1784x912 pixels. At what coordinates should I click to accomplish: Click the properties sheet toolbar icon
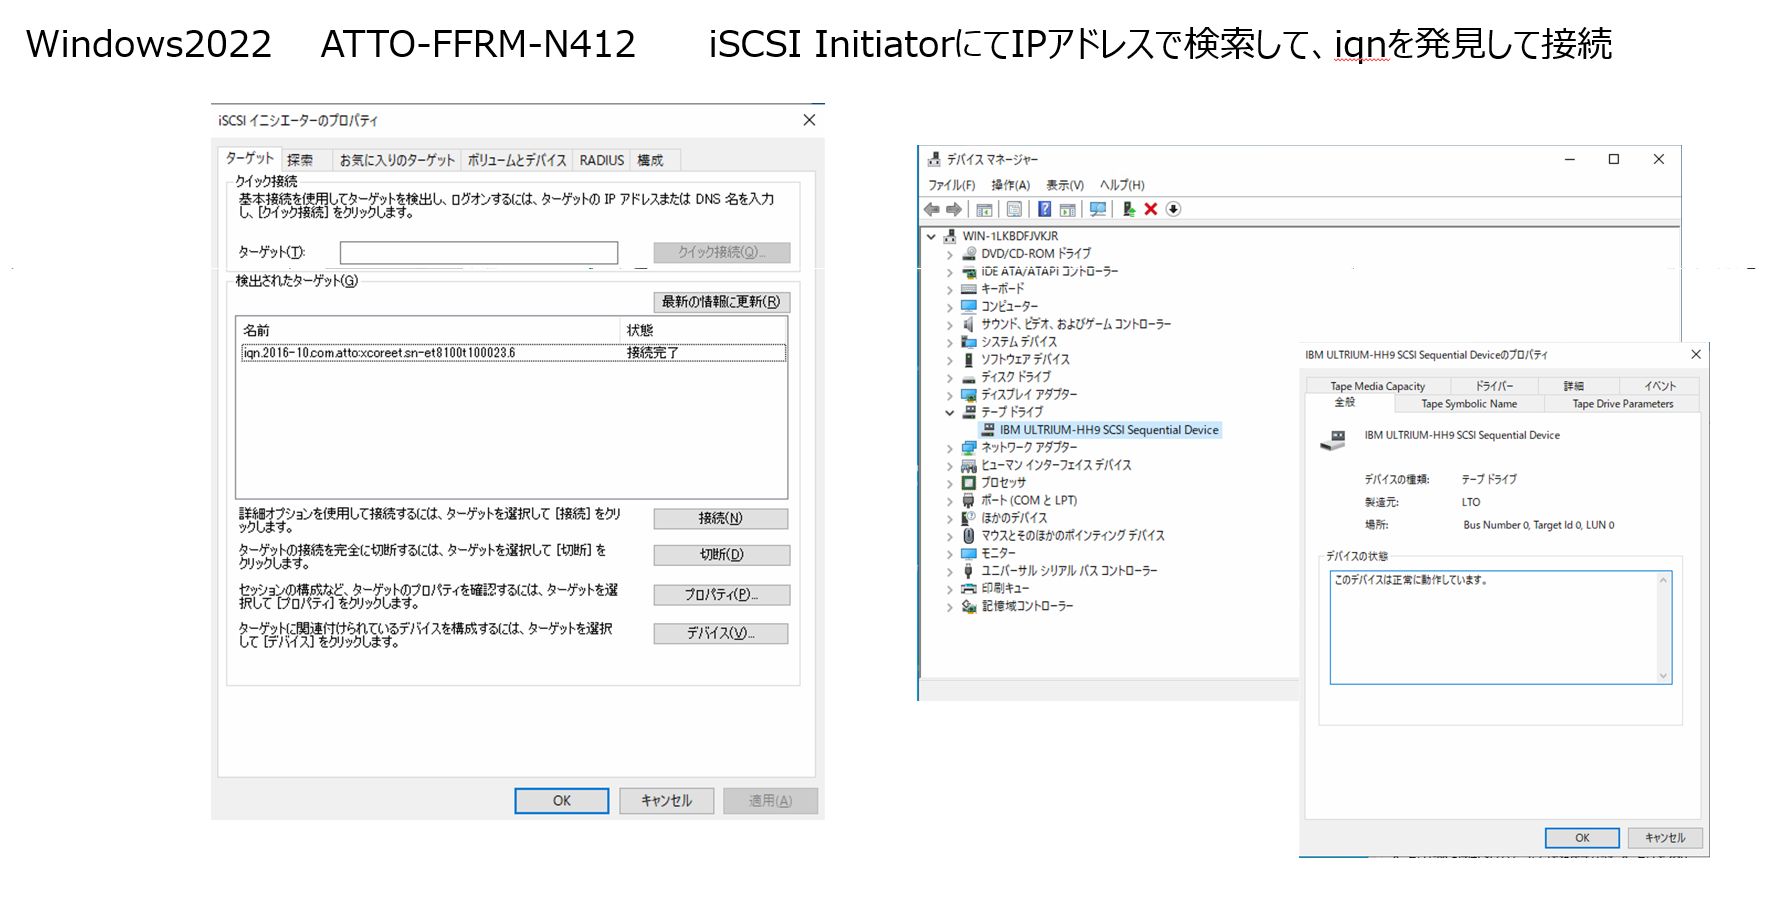click(1014, 209)
